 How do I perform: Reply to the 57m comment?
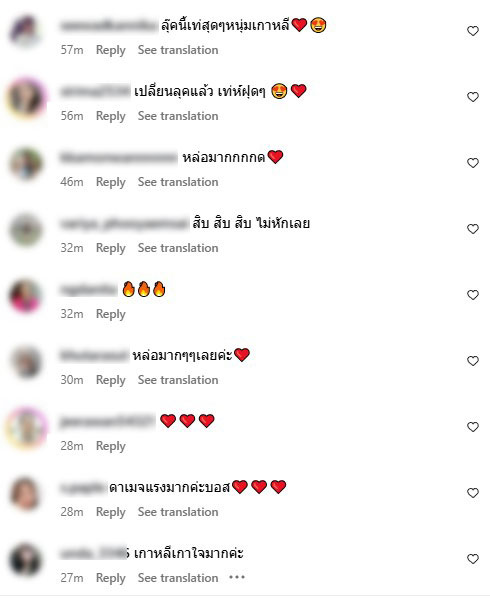110,50
